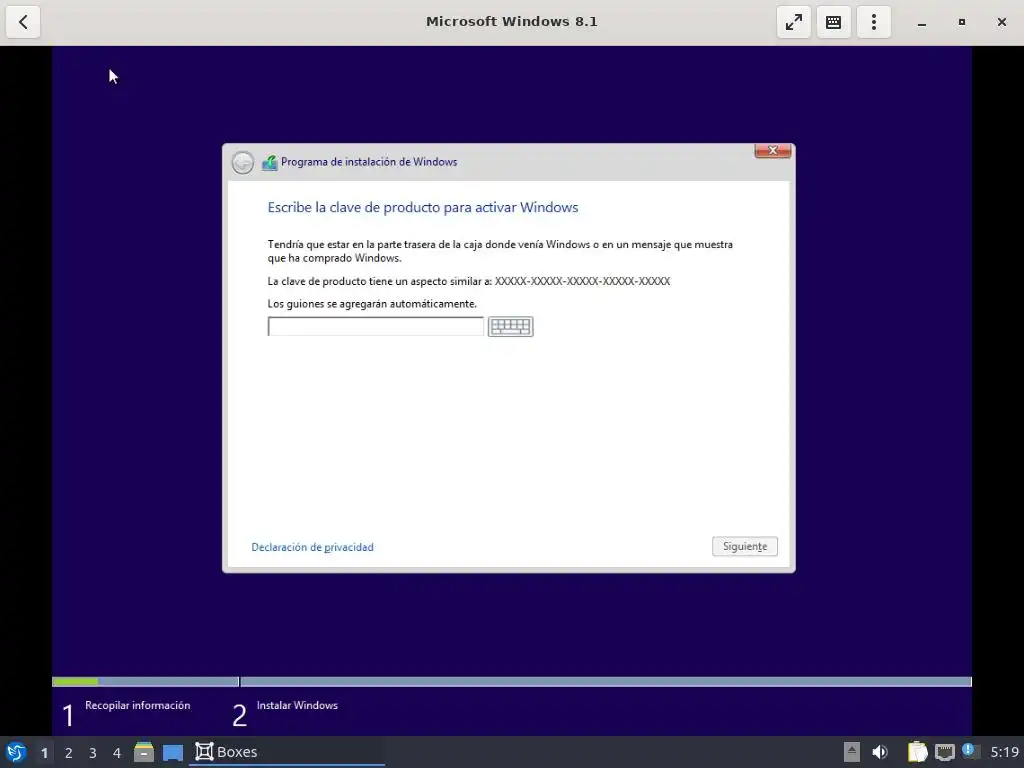This screenshot has height=768, width=1024.
Task: Click the 5:19 panel clock
Action: pyautogui.click(x=1004, y=752)
